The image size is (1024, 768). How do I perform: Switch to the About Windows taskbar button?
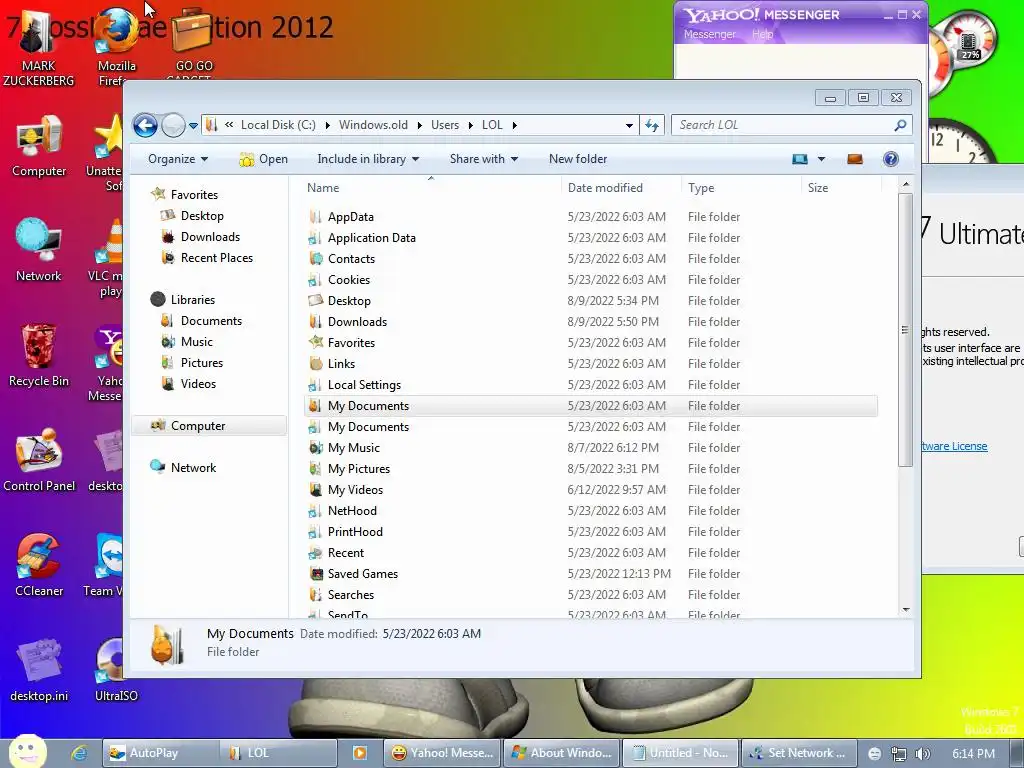tap(562, 753)
